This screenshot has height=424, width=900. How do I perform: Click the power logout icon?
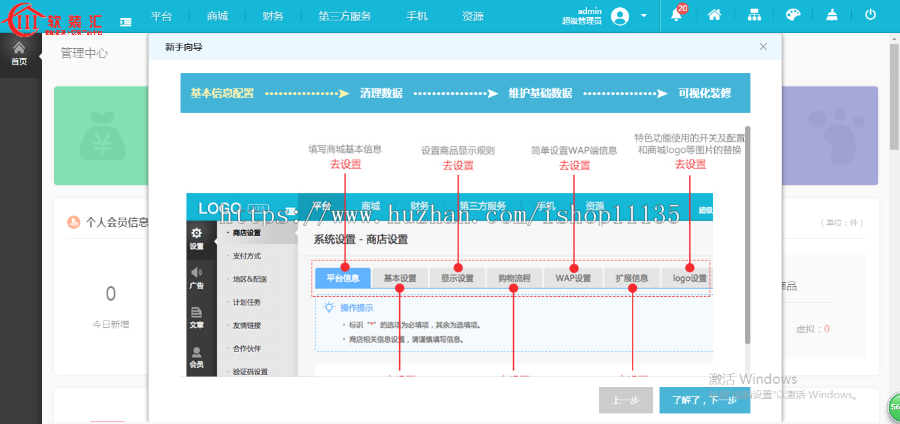click(870, 16)
